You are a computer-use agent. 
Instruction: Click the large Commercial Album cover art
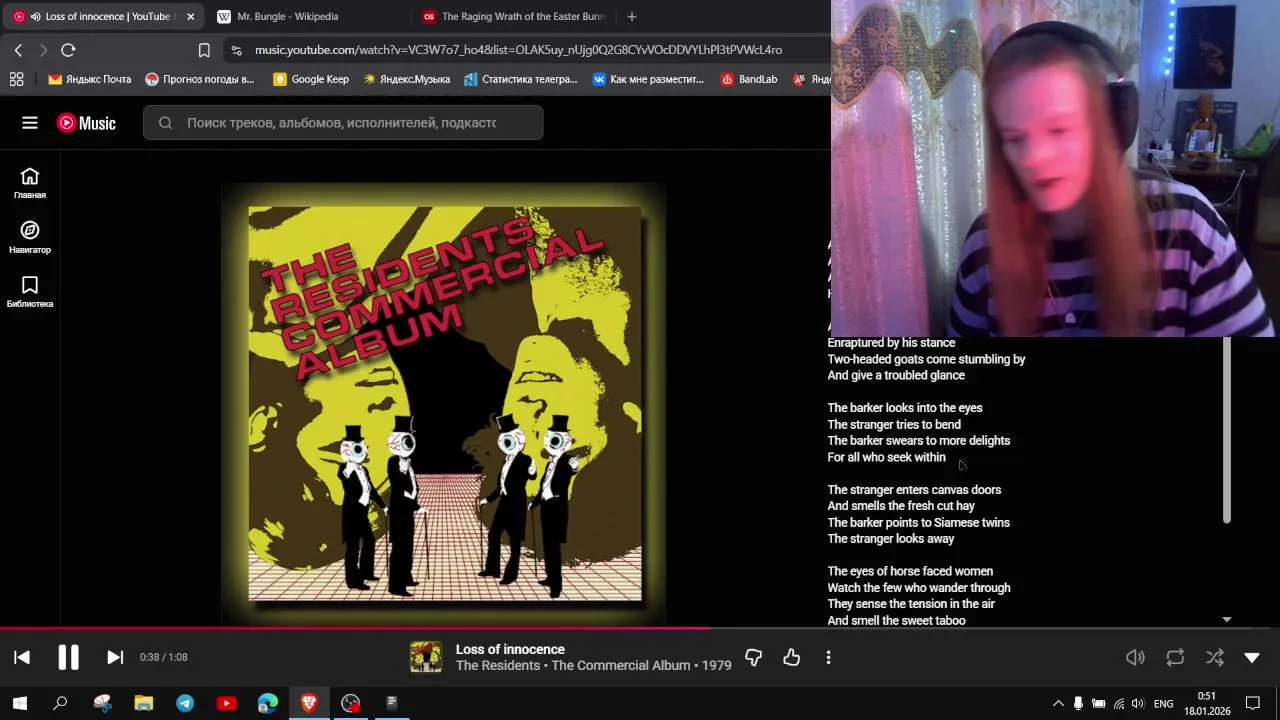tap(445, 404)
